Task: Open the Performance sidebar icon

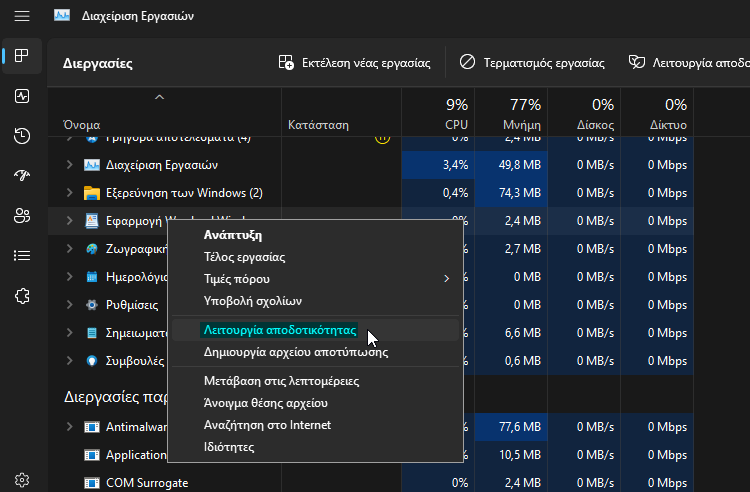Action: [x=22, y=96]
